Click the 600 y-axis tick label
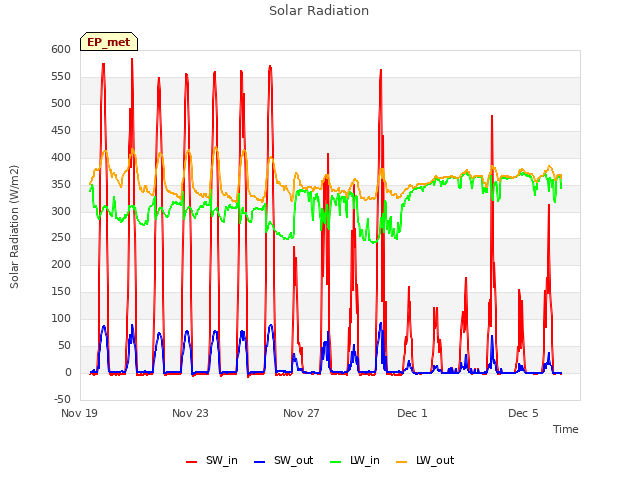This screenshot has width=640, height=480. [61, 49]
